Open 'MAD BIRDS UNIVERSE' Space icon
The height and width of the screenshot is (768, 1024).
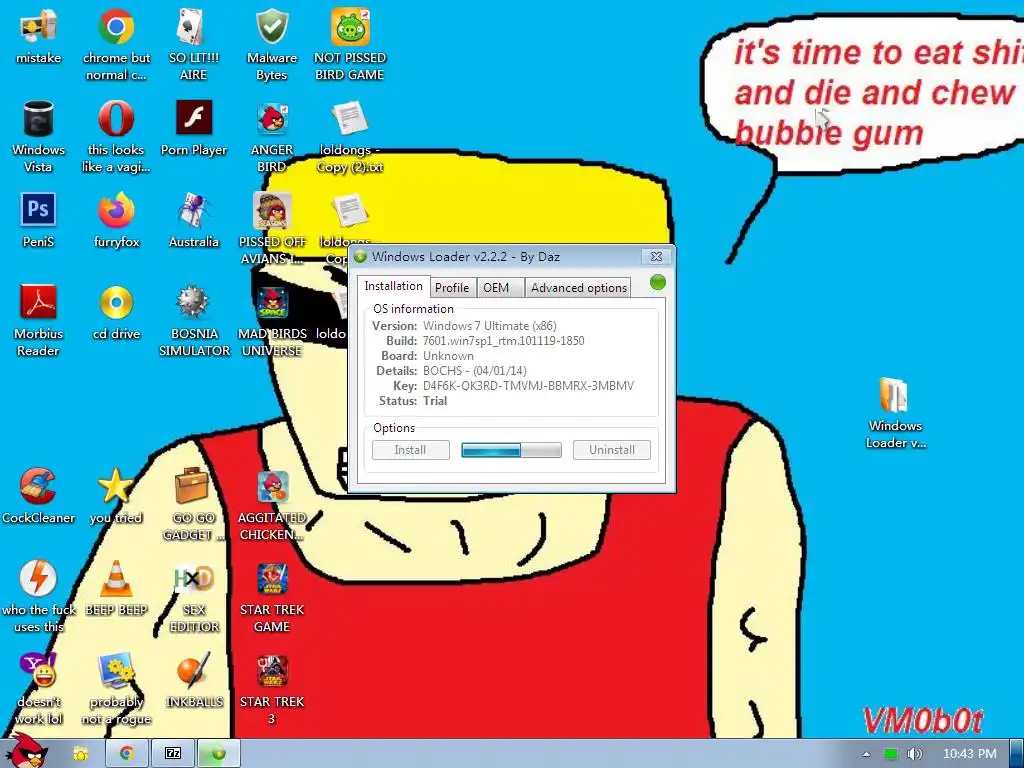point(272,321)
